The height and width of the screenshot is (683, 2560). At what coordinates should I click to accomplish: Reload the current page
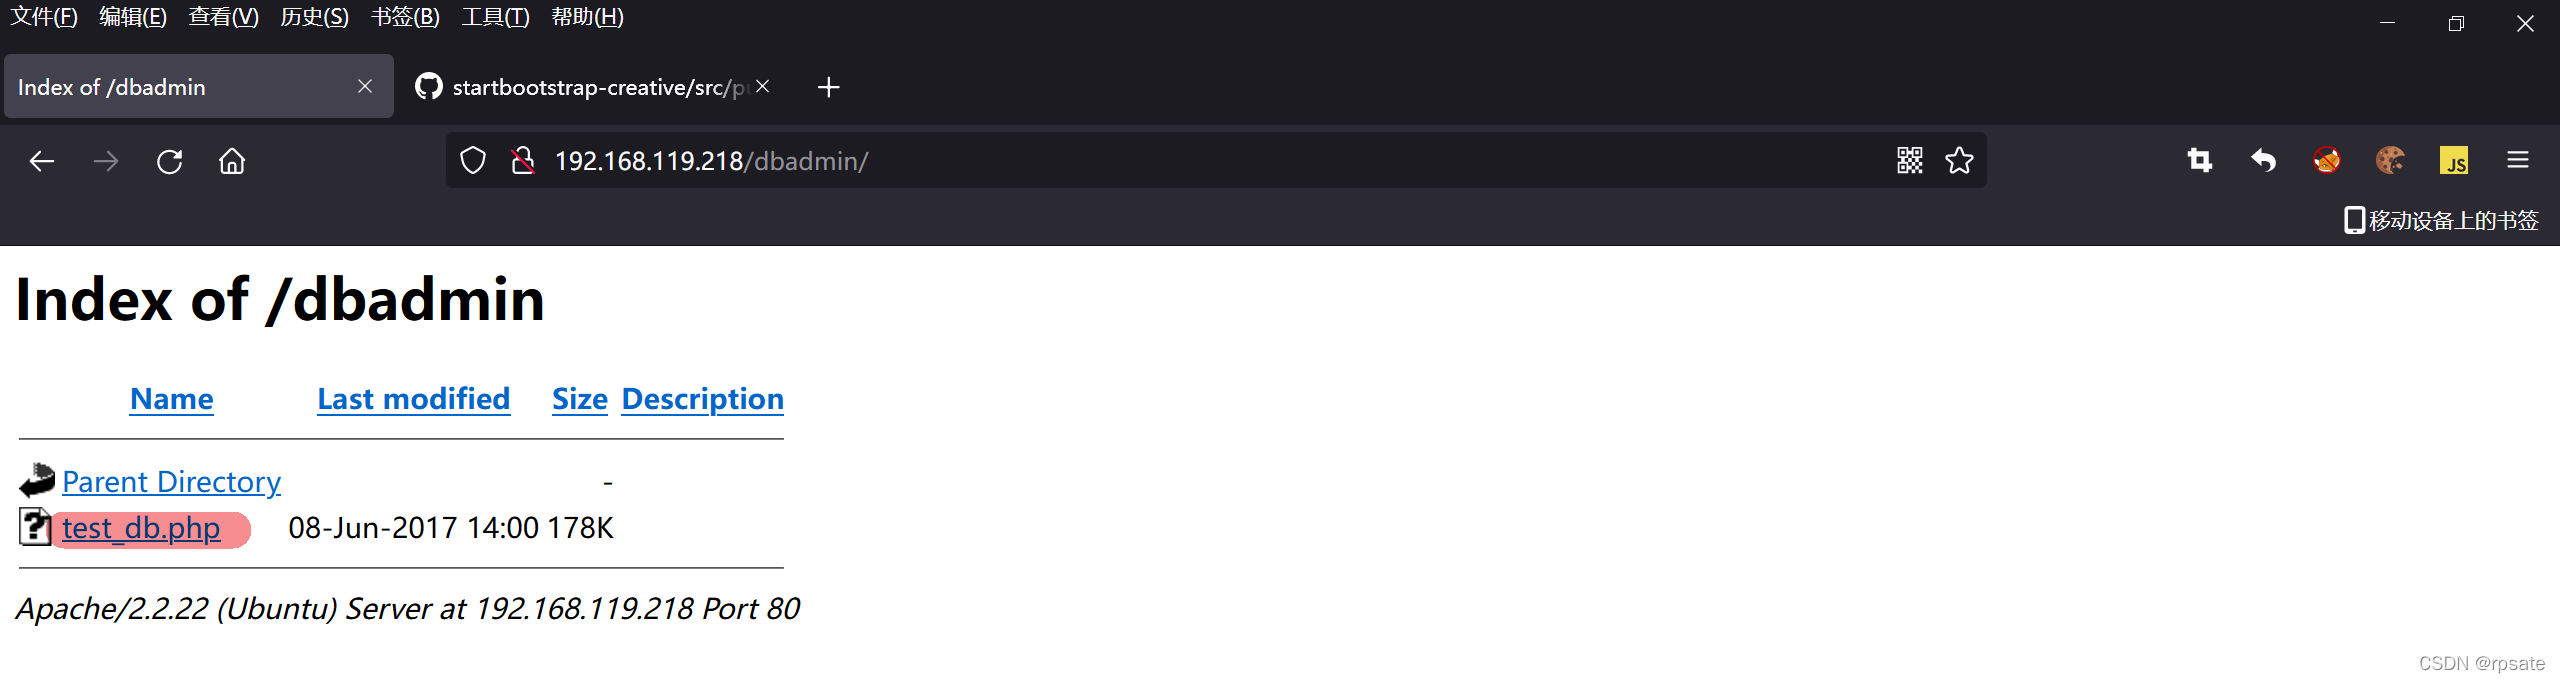169,161
